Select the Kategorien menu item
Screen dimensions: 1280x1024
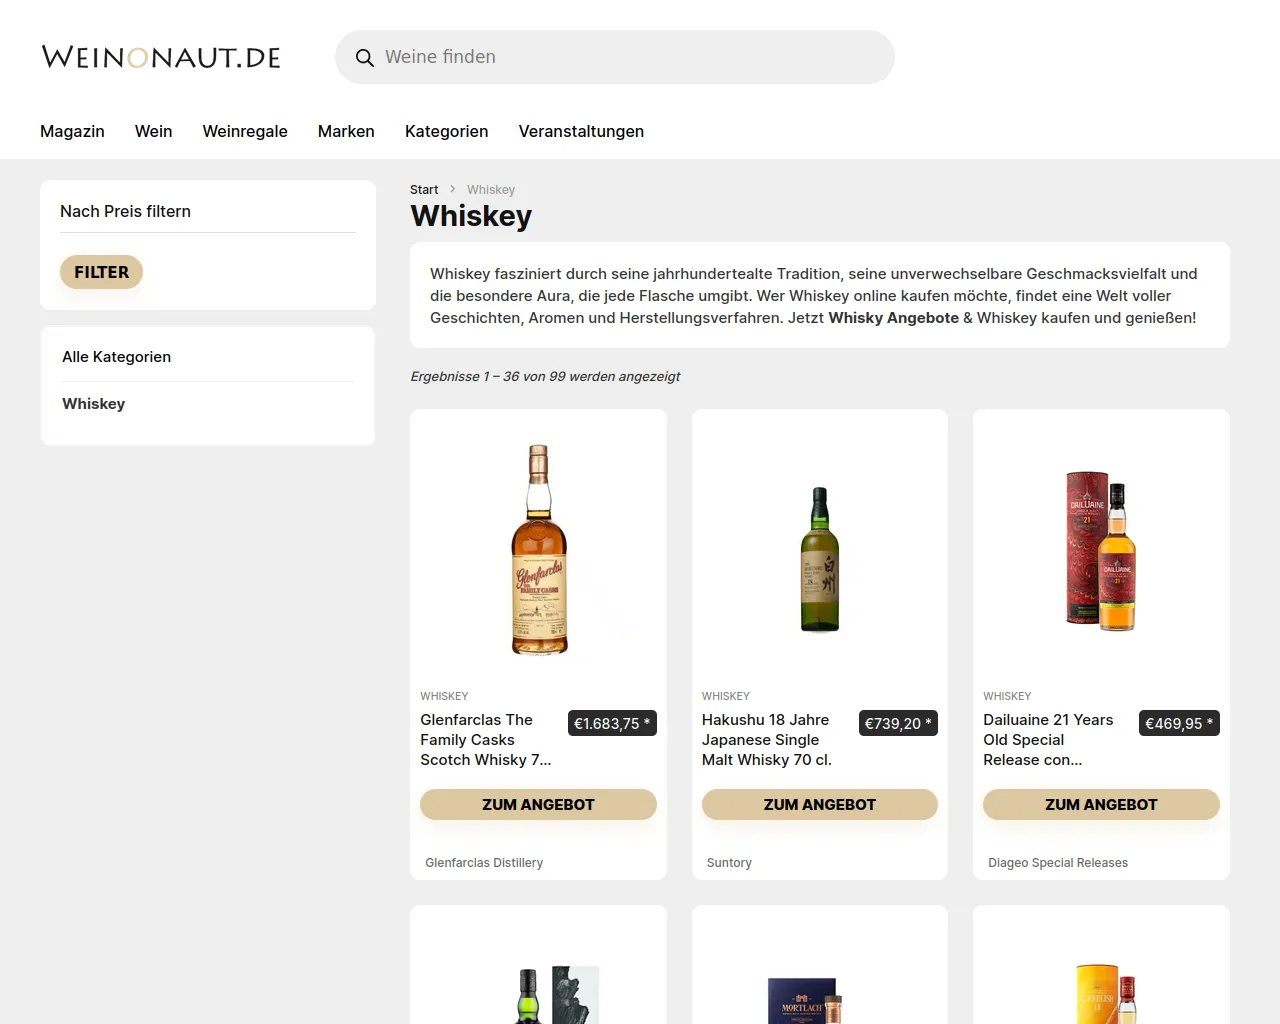447,131
